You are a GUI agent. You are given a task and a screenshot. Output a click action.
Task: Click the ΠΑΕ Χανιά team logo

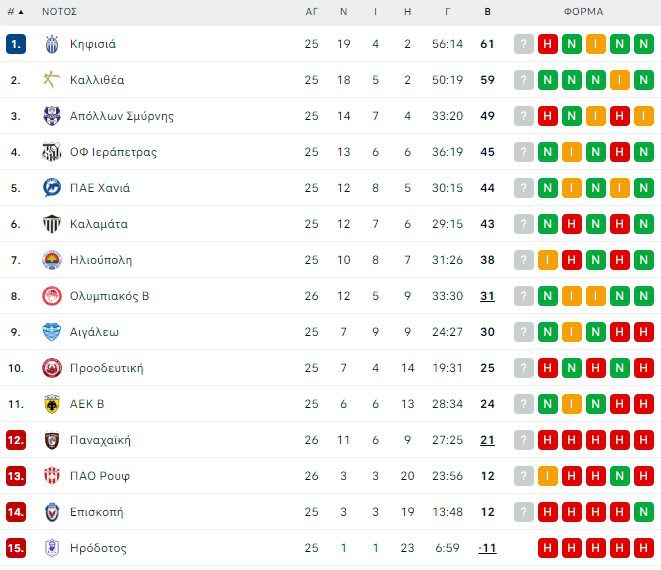pyautogui.click(x=52, y=188)
